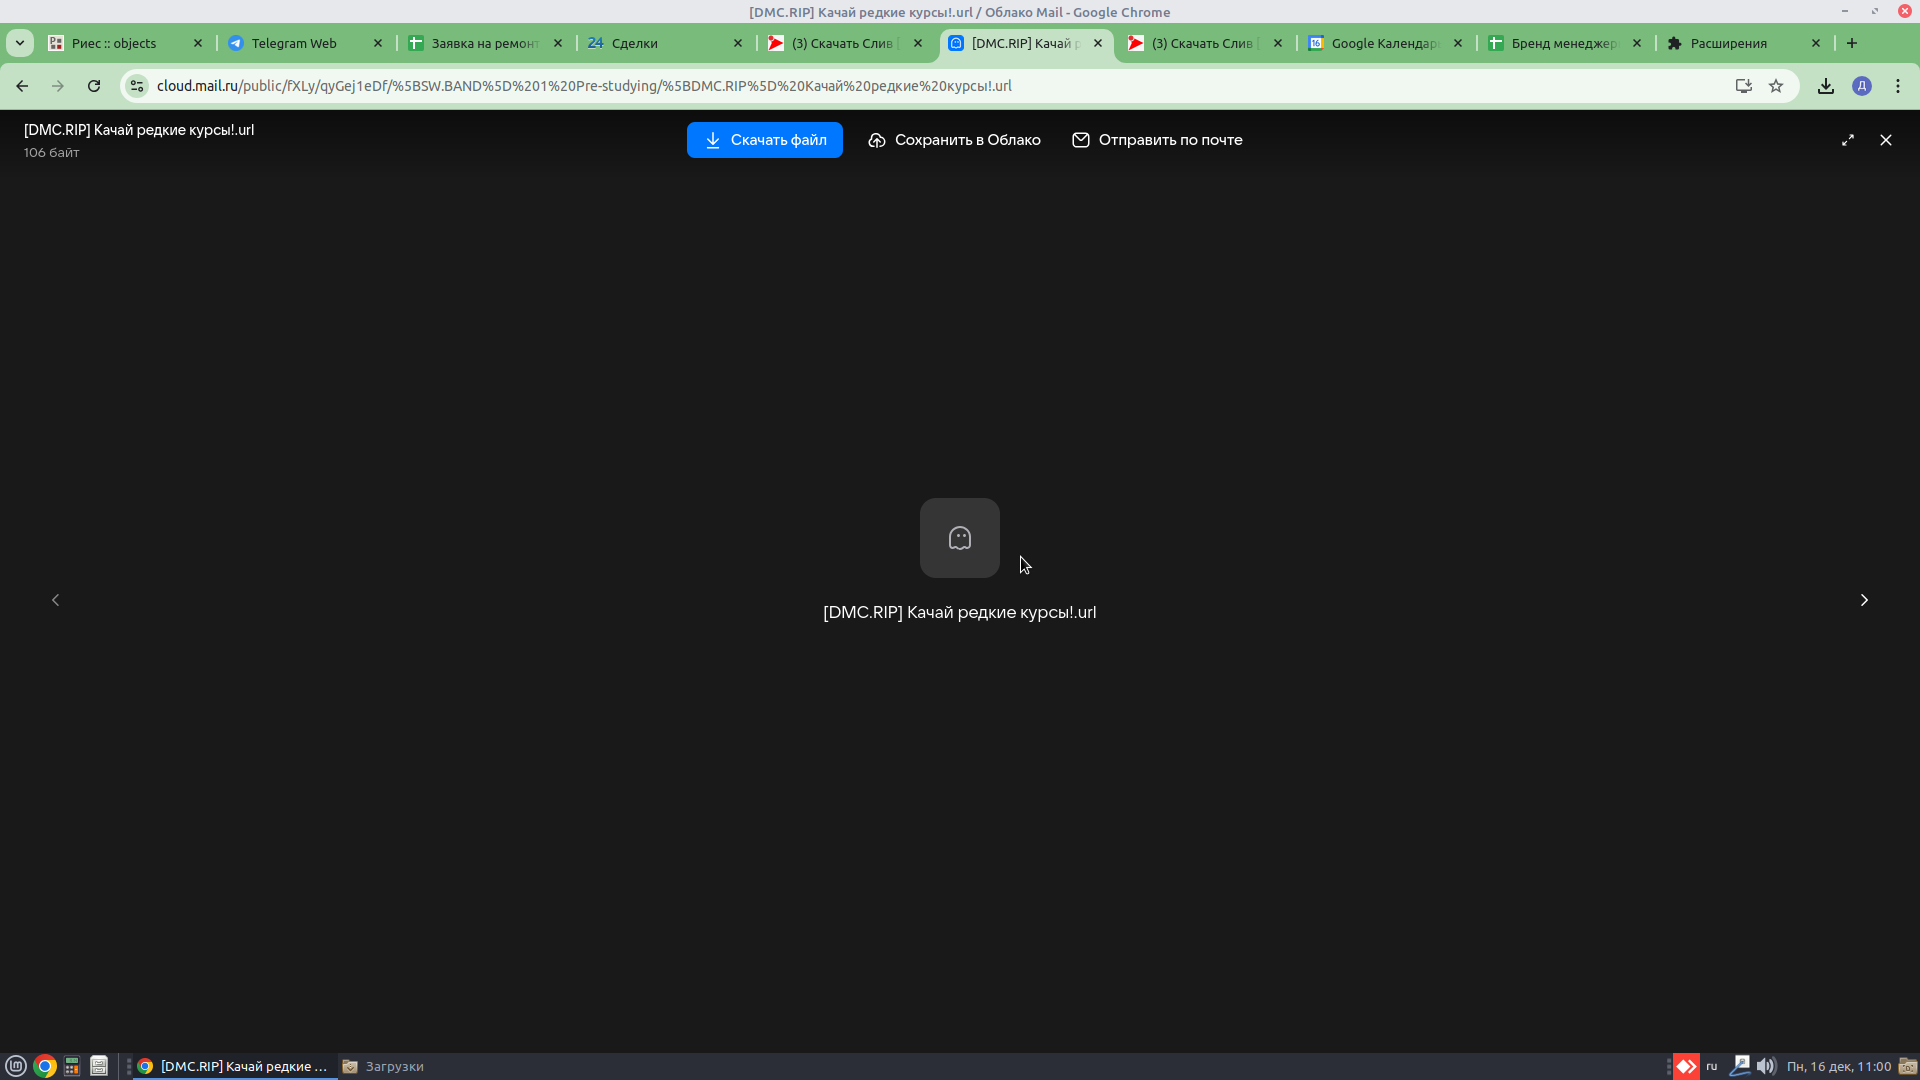
Task: Click the blue Скачать файл button
Action: pyautogui.click(x=764, y=140)
